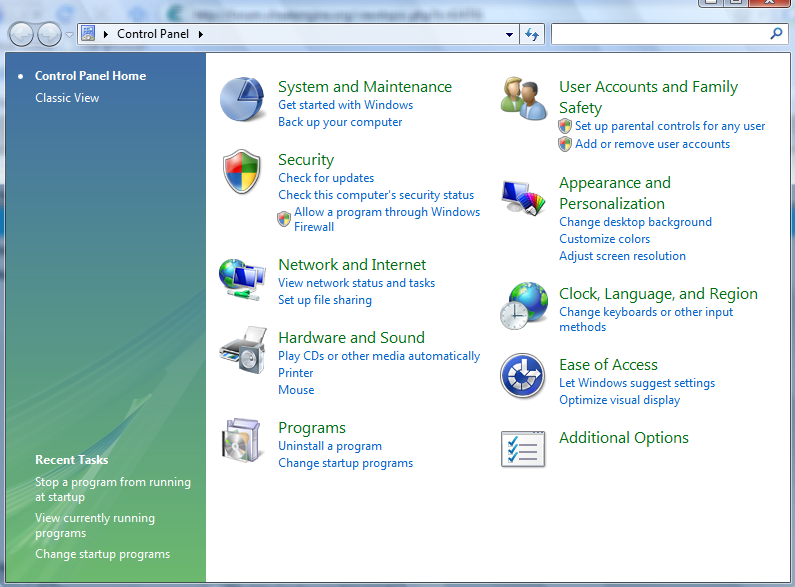Open Set up file sharing

pos(324,300)
